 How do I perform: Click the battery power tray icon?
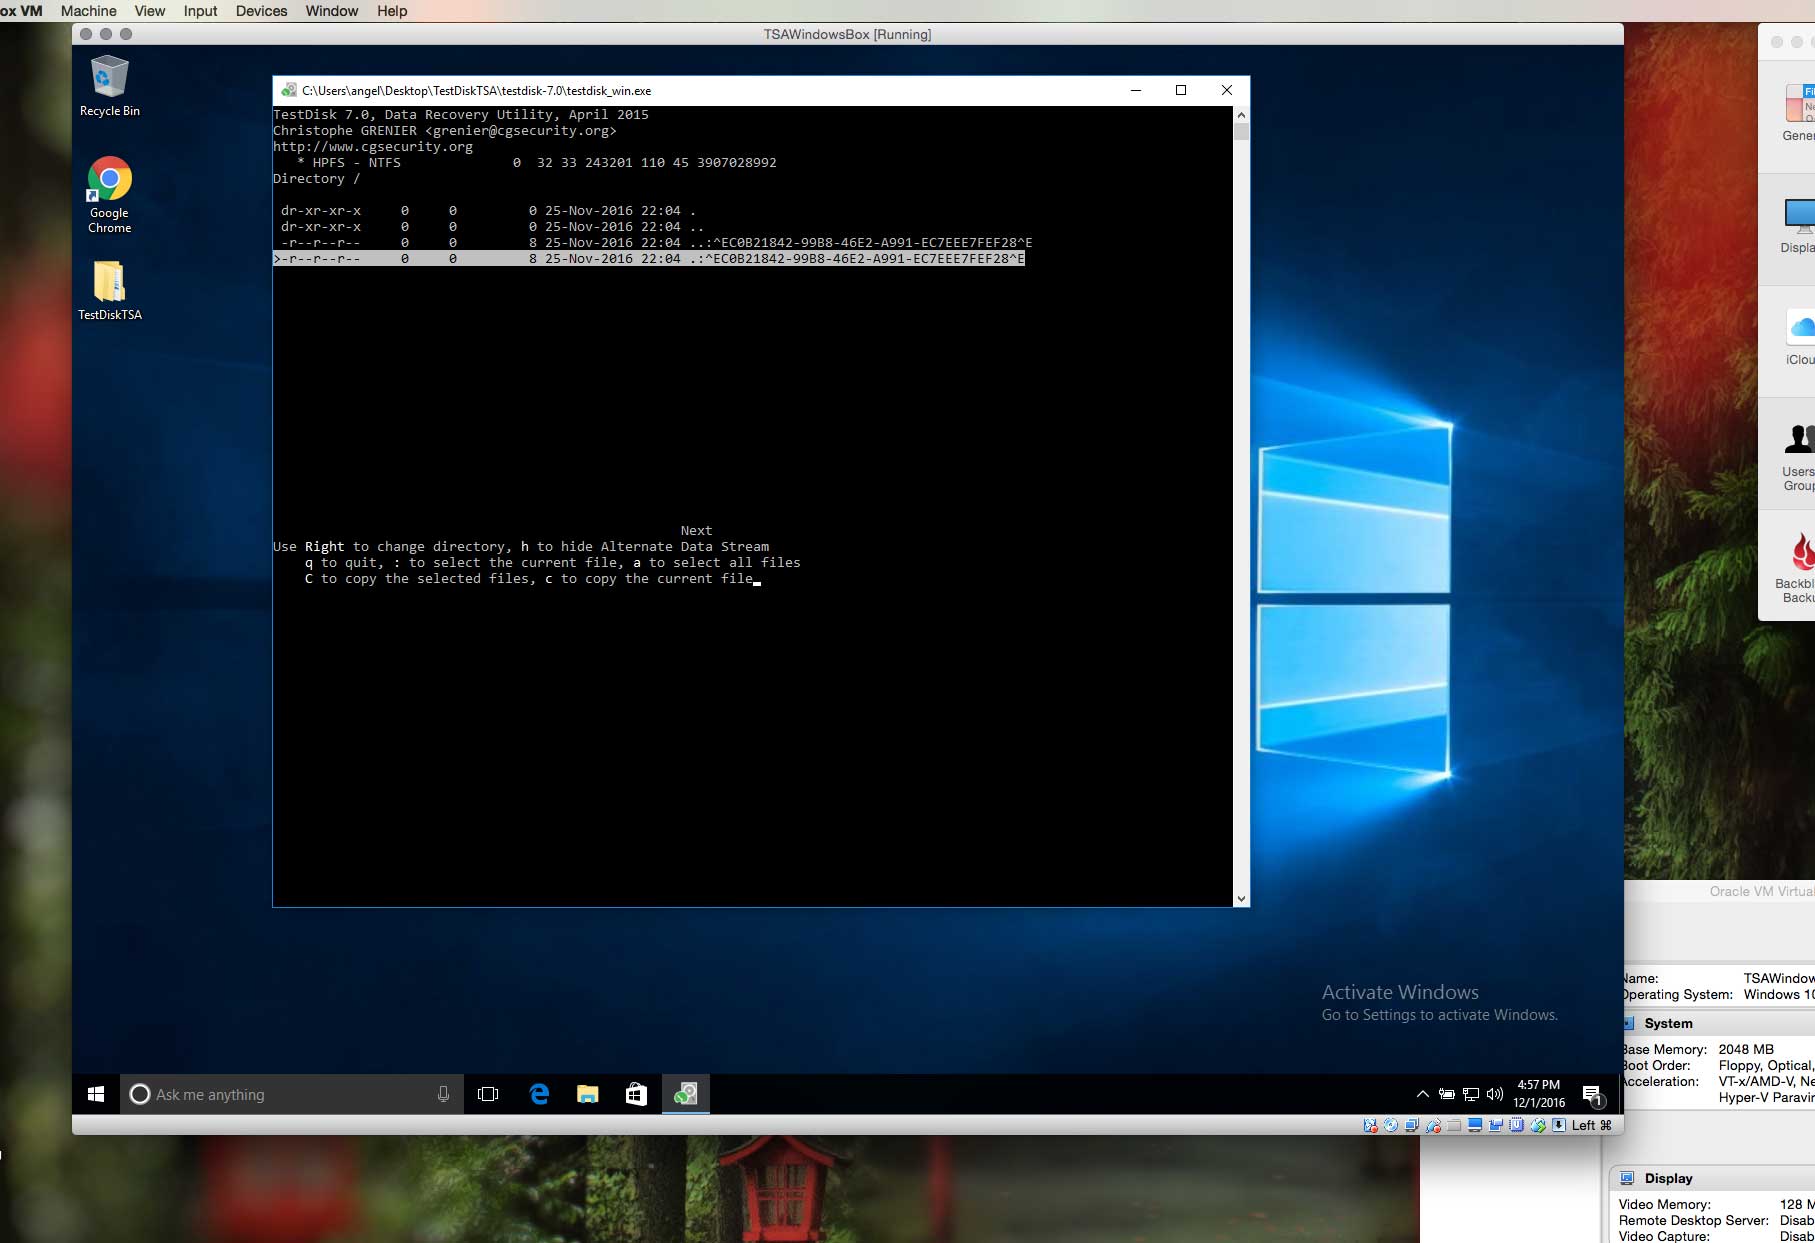click(1446, 1094)
